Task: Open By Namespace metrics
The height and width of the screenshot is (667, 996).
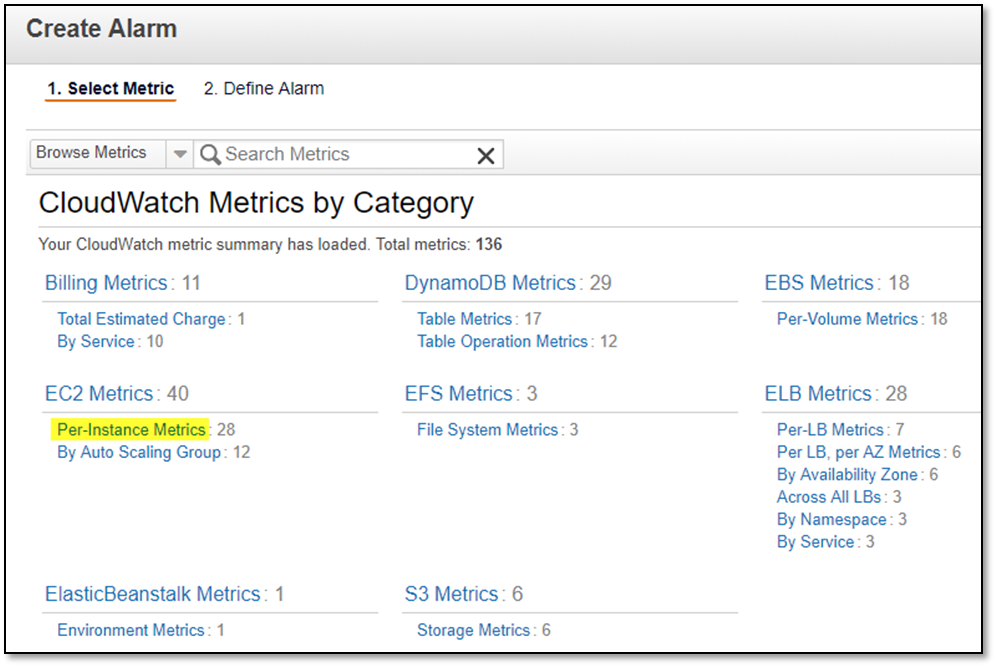Action: coord(831,520)
